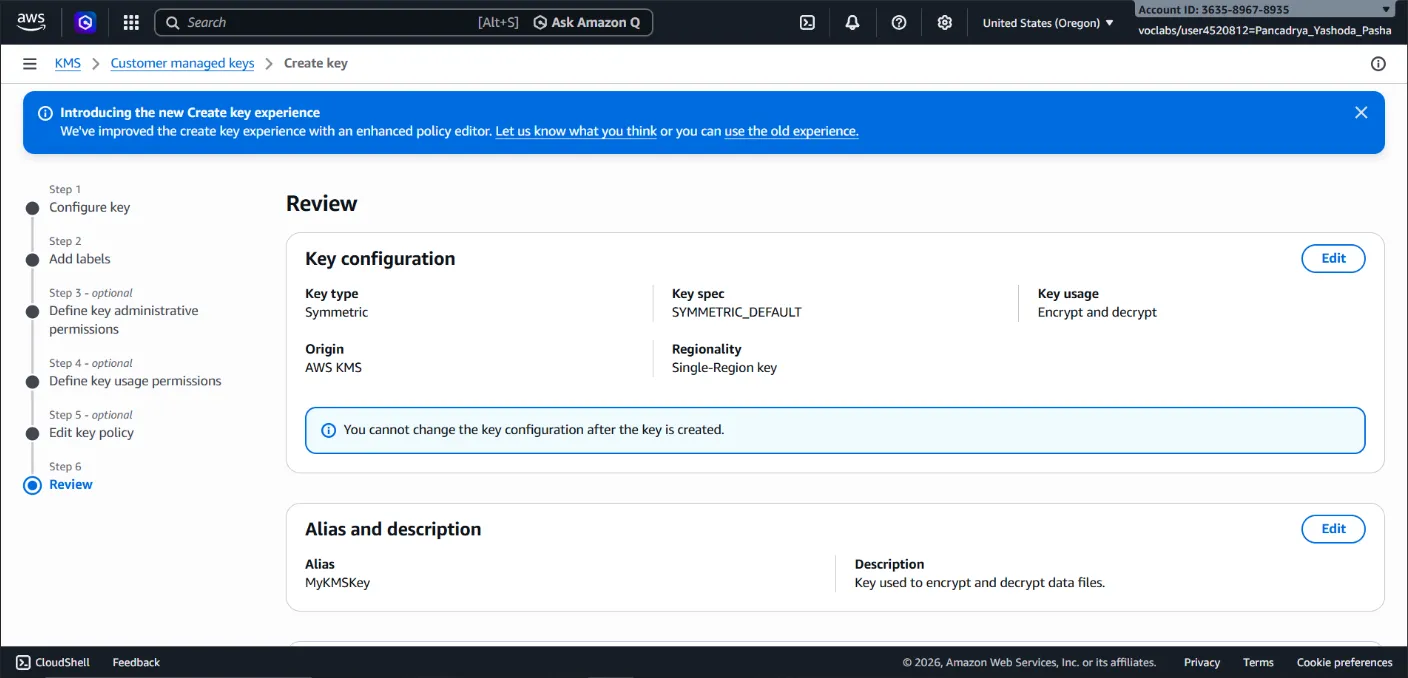Open the United States (Oregon) region dropdown
1408x678 pixels.
coord(1048,22)
